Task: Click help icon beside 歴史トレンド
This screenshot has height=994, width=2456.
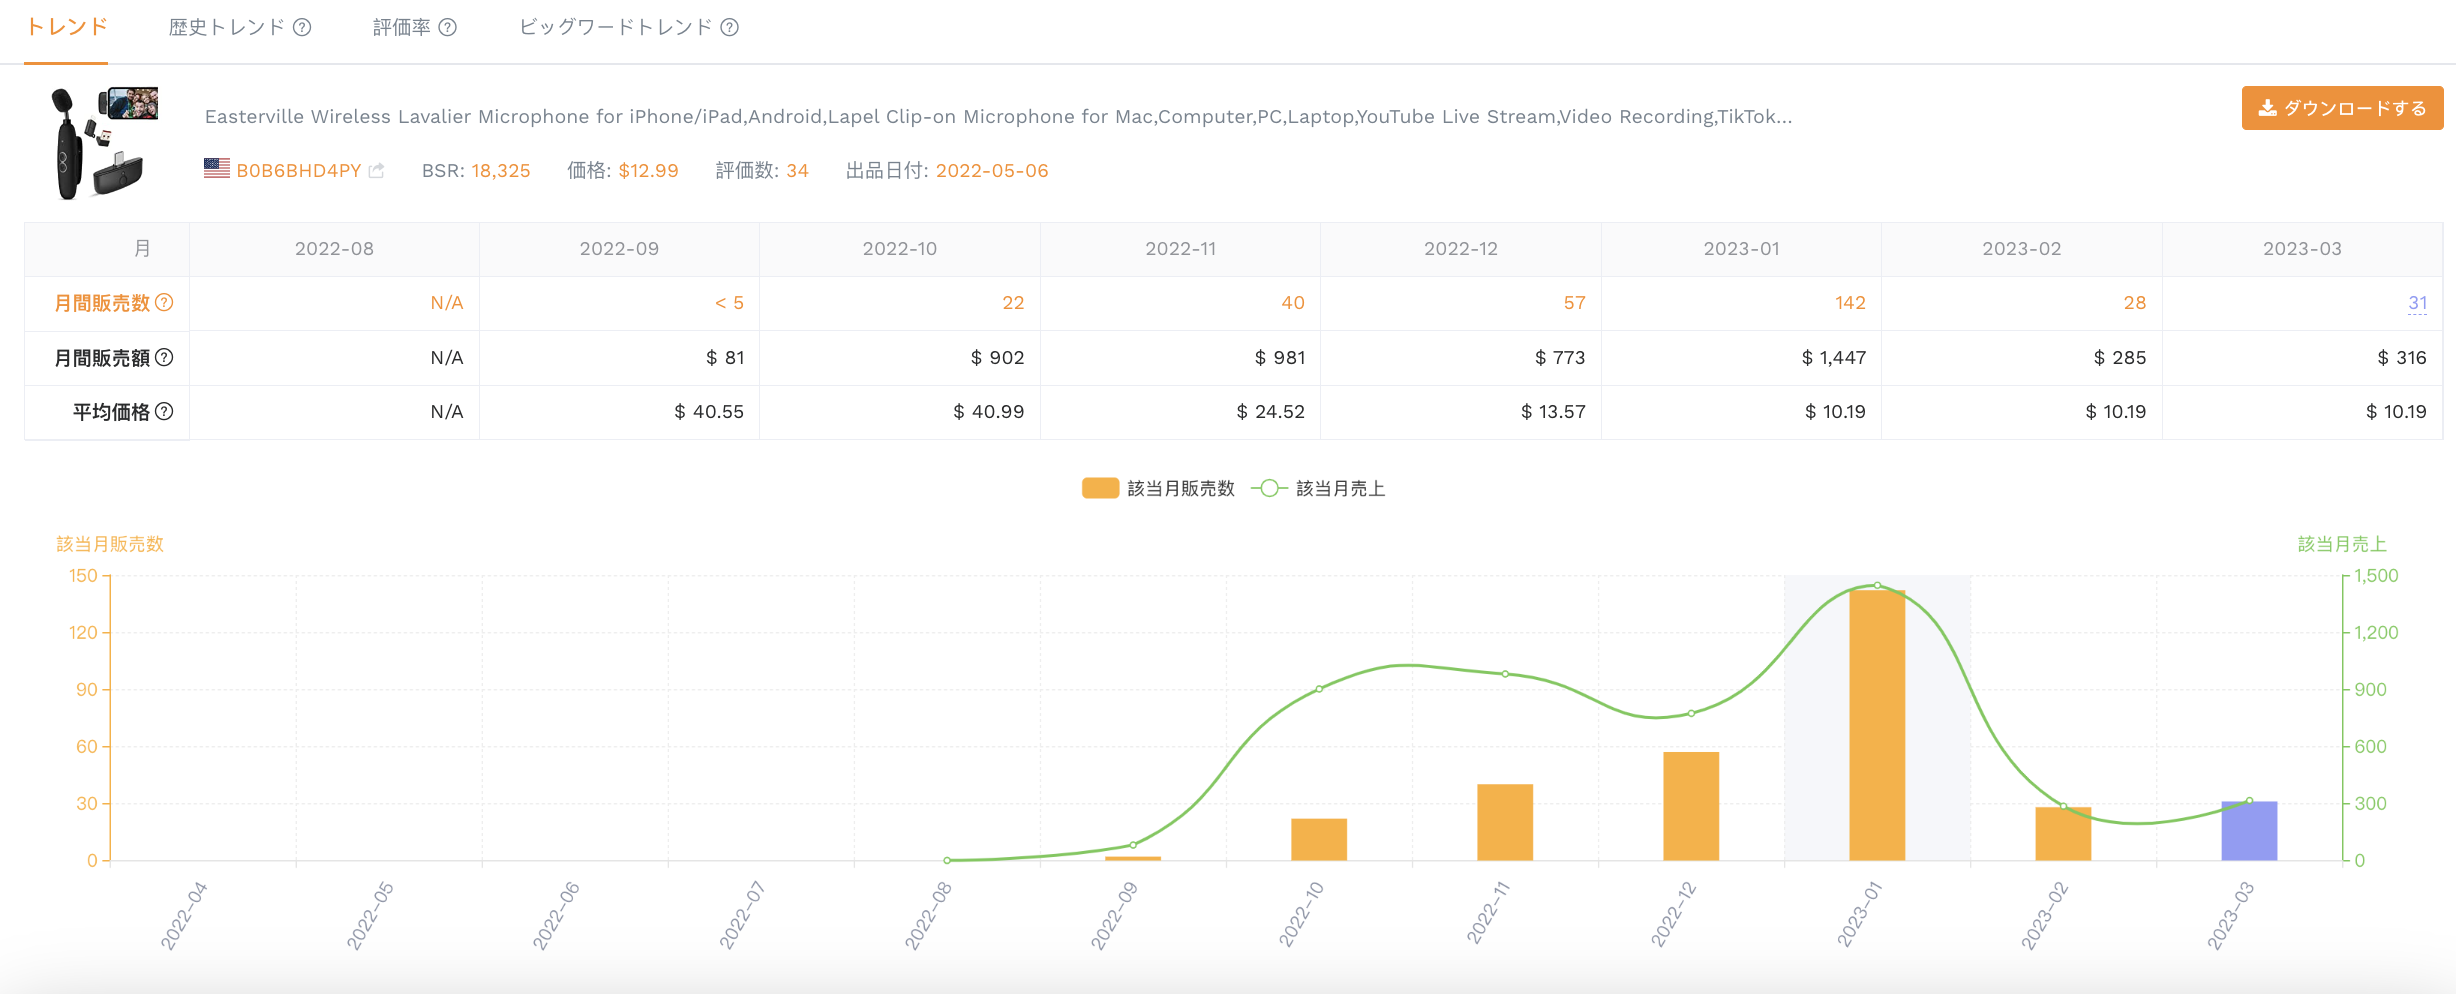Action: (302, 28)
